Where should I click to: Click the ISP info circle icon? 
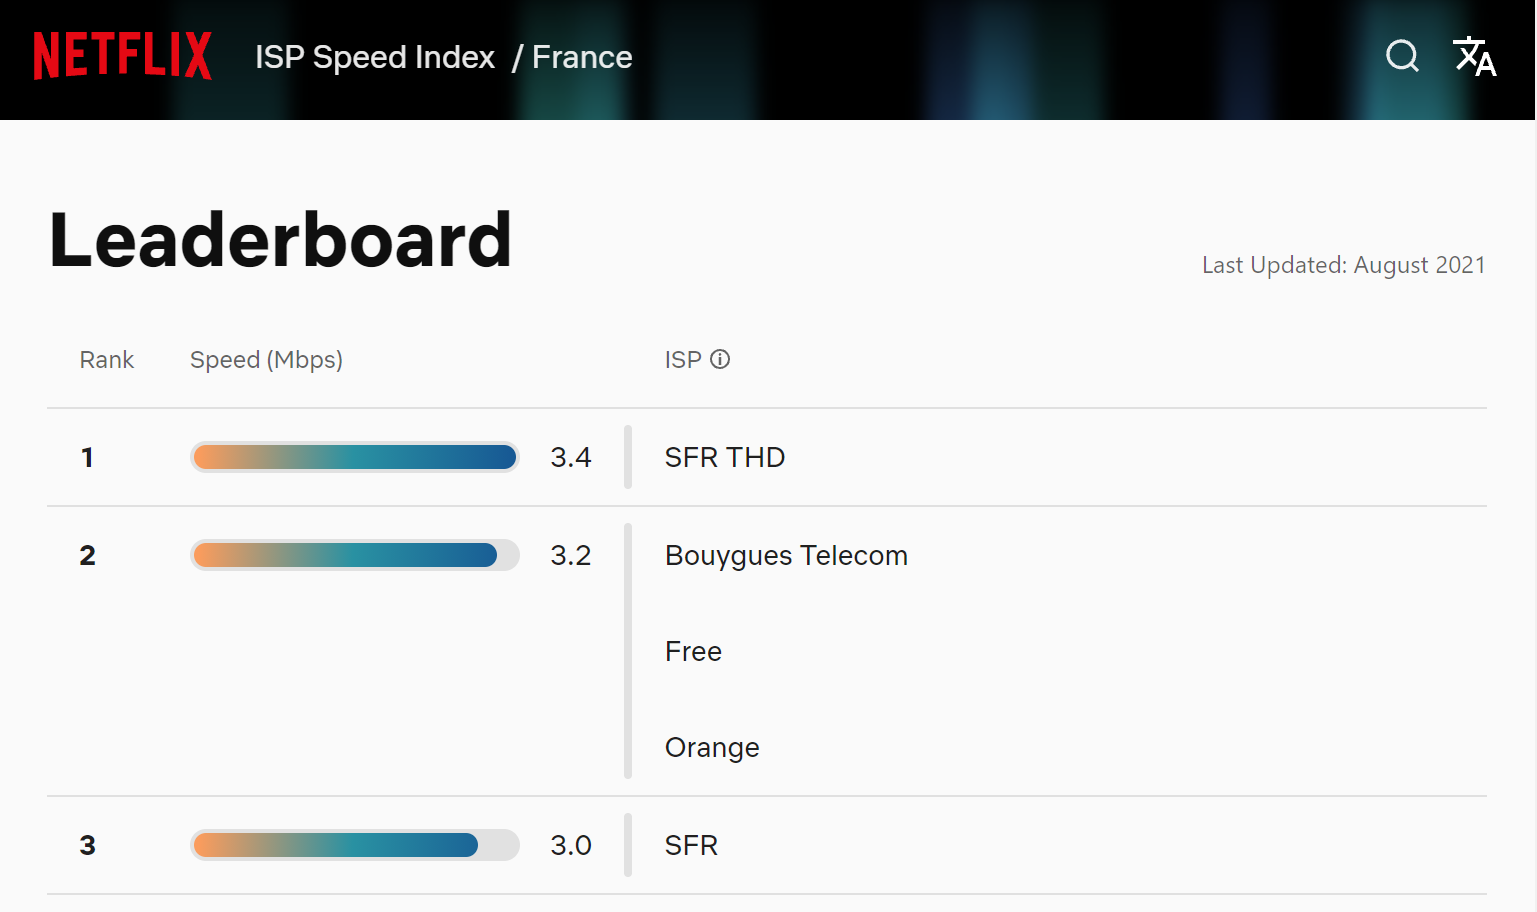[x=720, y=359]
